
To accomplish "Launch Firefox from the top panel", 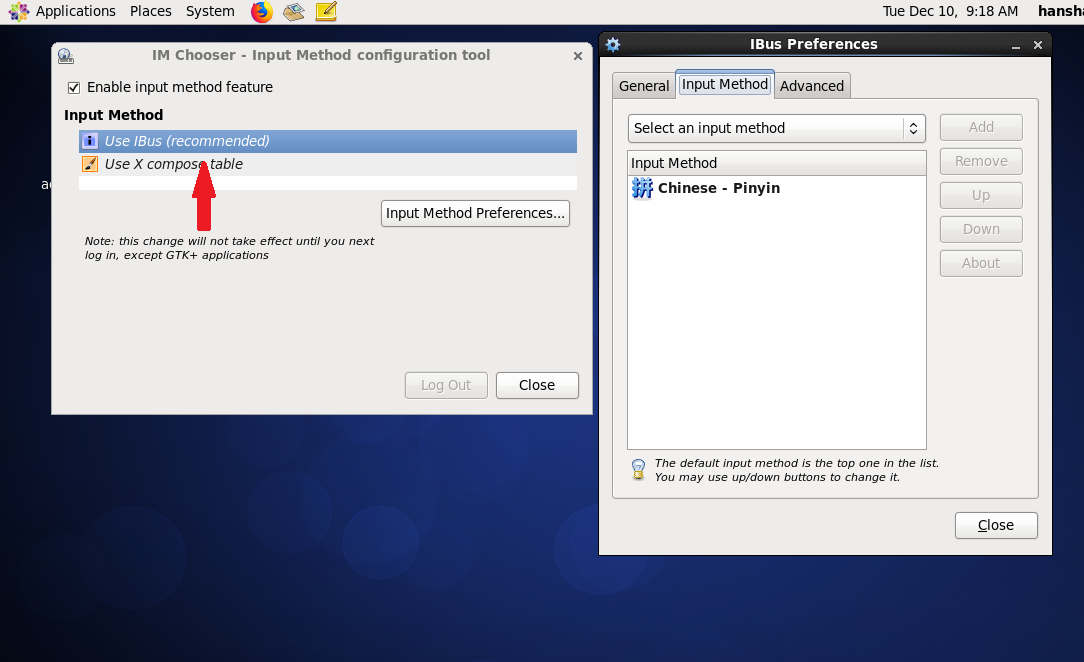I will [261, 12].
